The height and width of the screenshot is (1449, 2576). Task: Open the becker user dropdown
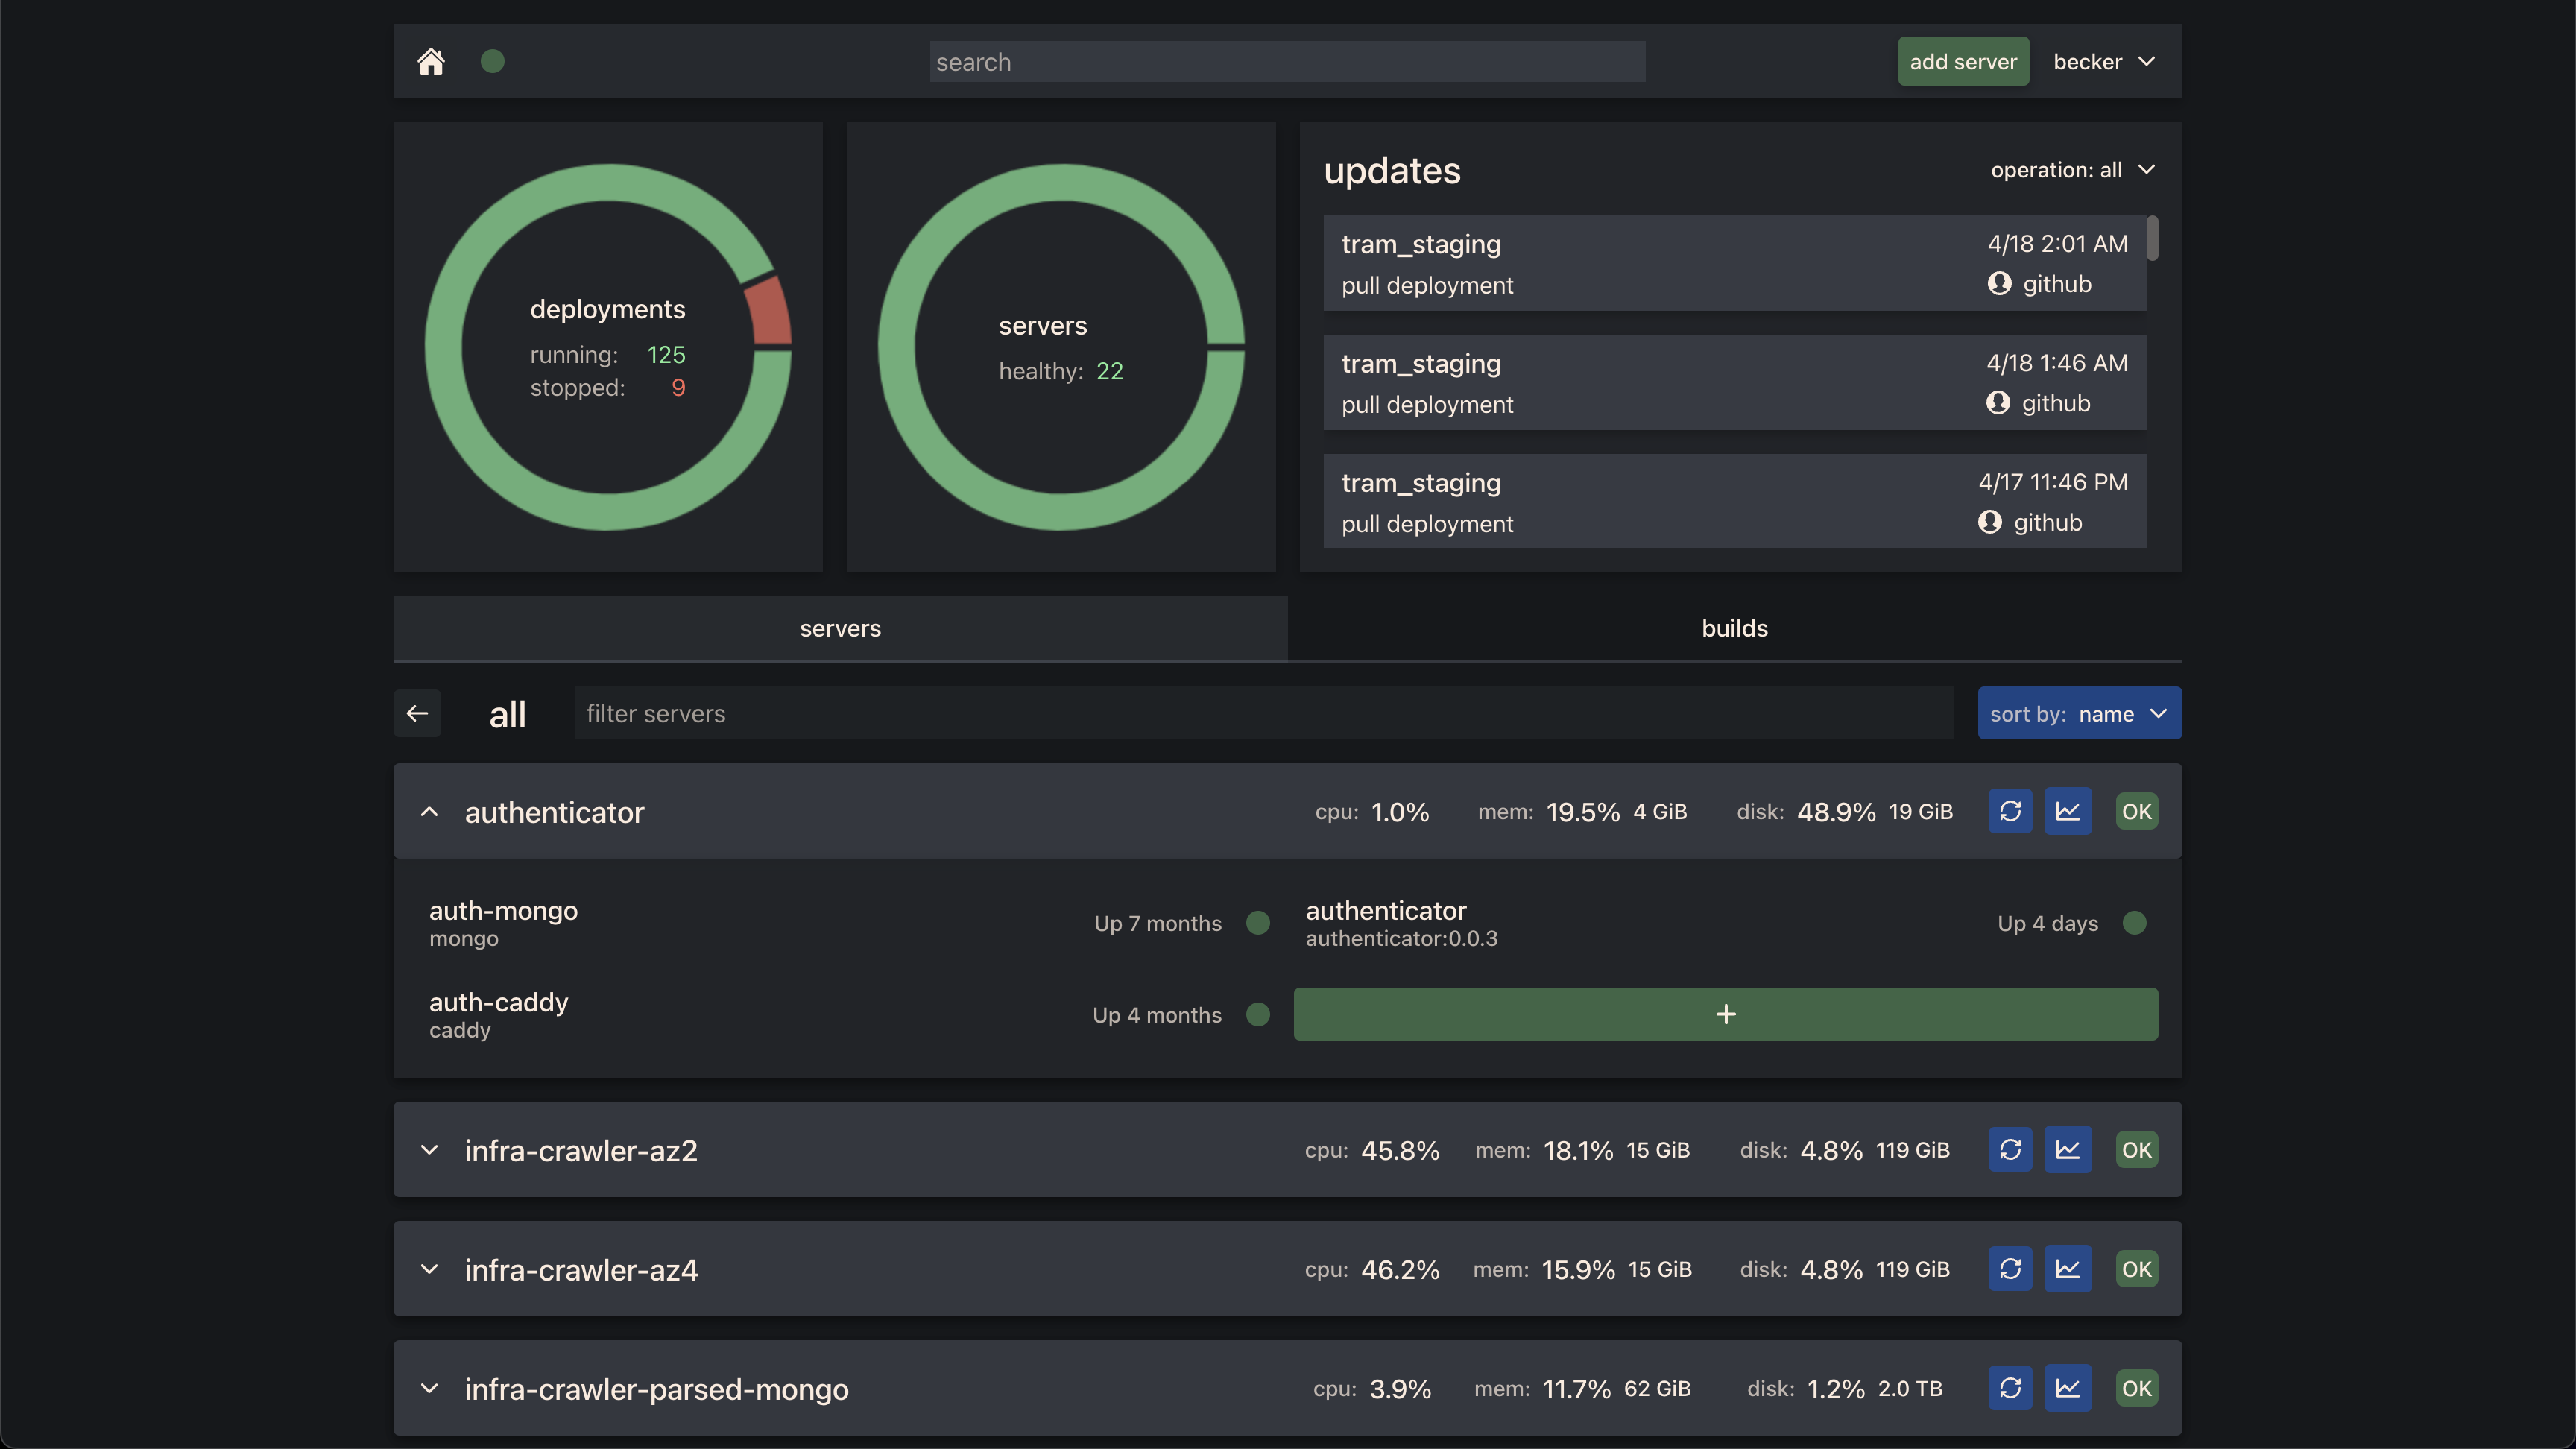point(2103,62)
